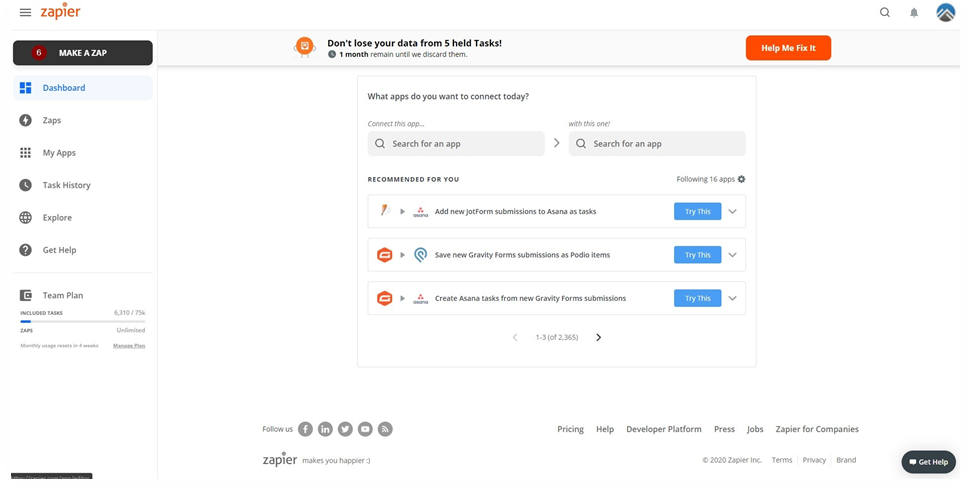
Task: Click the MAKE A ZAP button
Action: [83, 53]
